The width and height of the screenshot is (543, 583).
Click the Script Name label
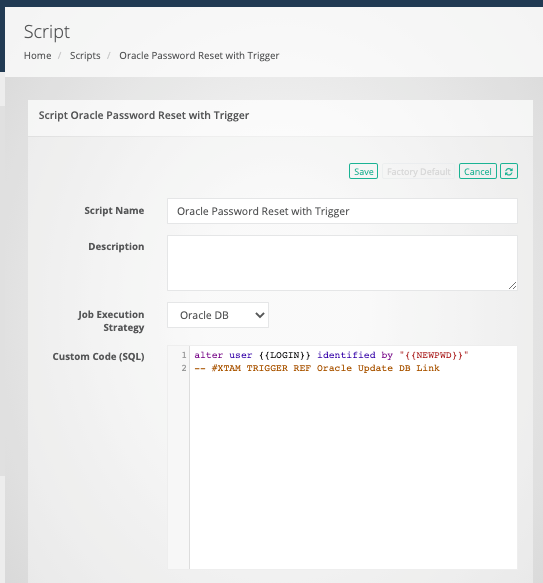(x=114, y=210)
